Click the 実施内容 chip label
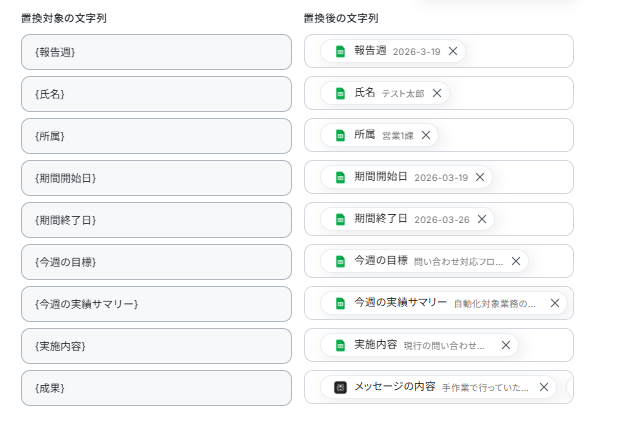623x424 pixels. [375, 345]
